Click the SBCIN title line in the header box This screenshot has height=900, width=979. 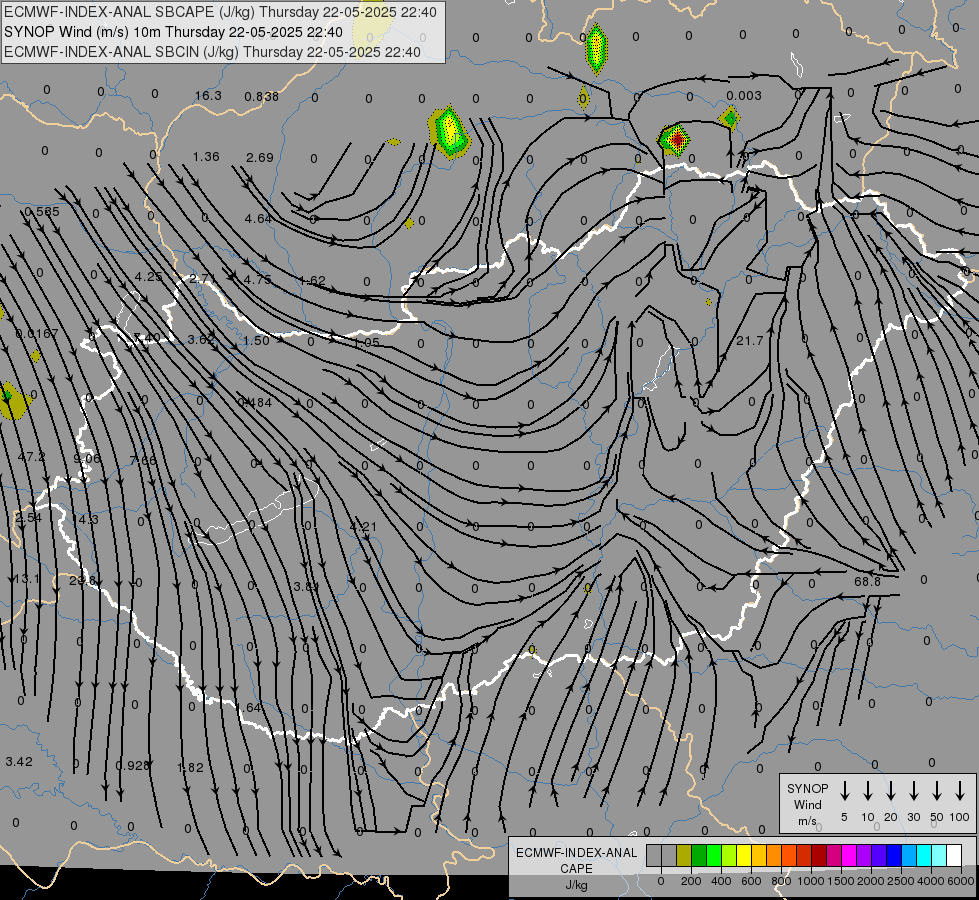(212, 52)
